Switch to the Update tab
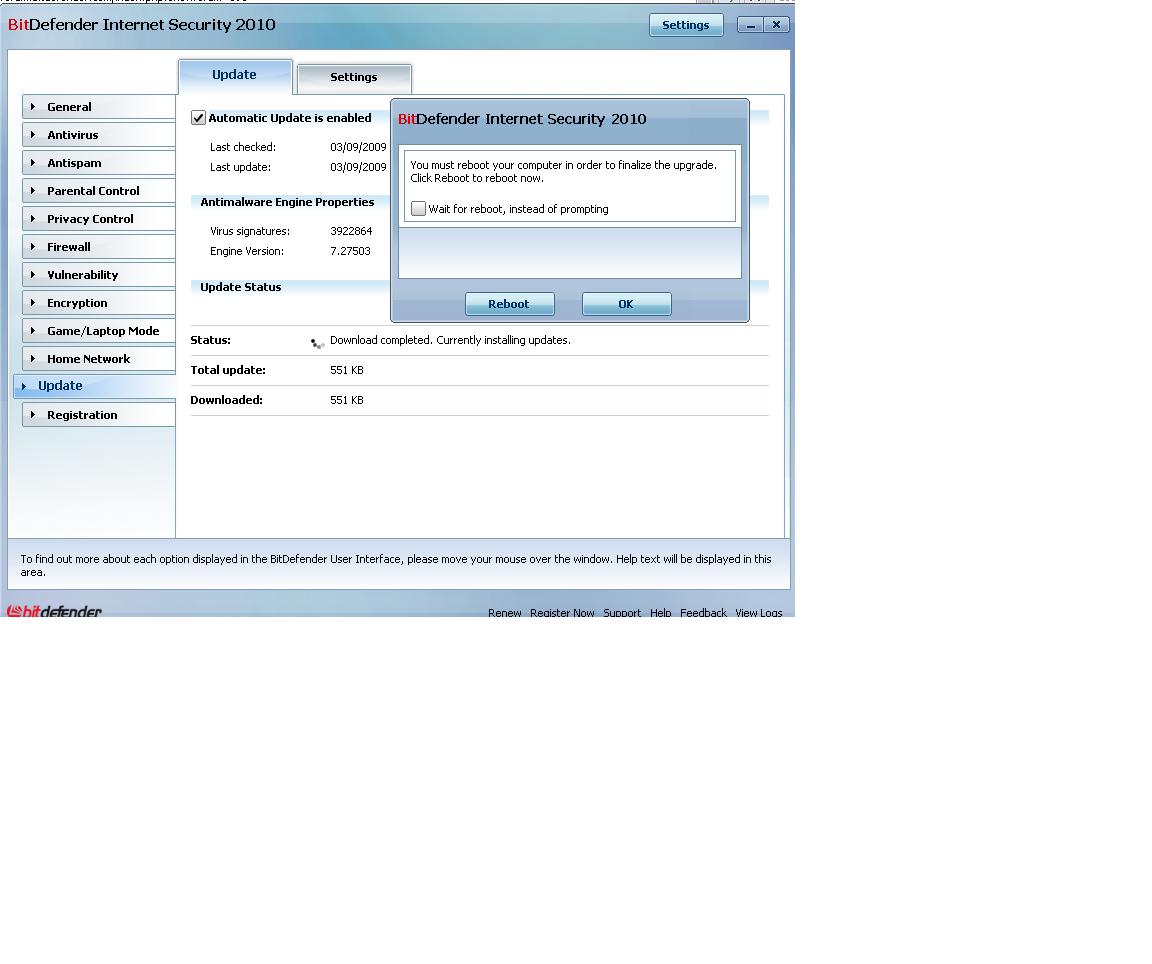The height and width of the screenshot is (964, 1152). (235, 76)
